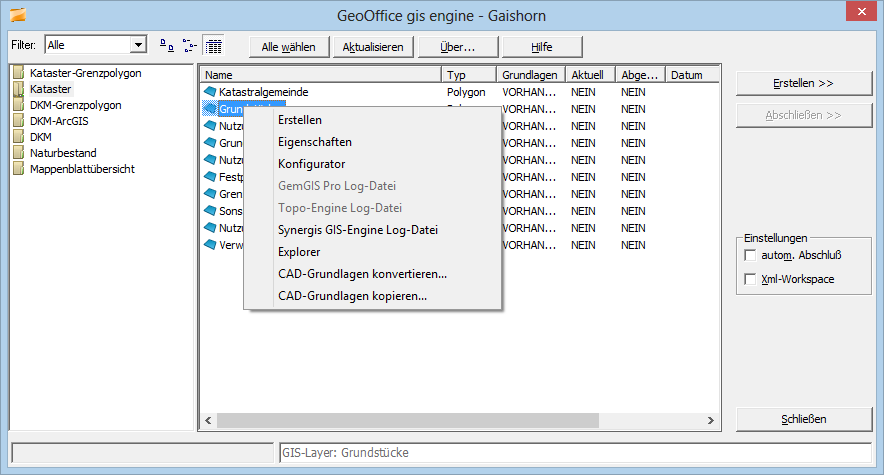Click the Polygon type cell of Katastralgemeinde
This screenshot has height=475, width=884.
pos(466,92)
